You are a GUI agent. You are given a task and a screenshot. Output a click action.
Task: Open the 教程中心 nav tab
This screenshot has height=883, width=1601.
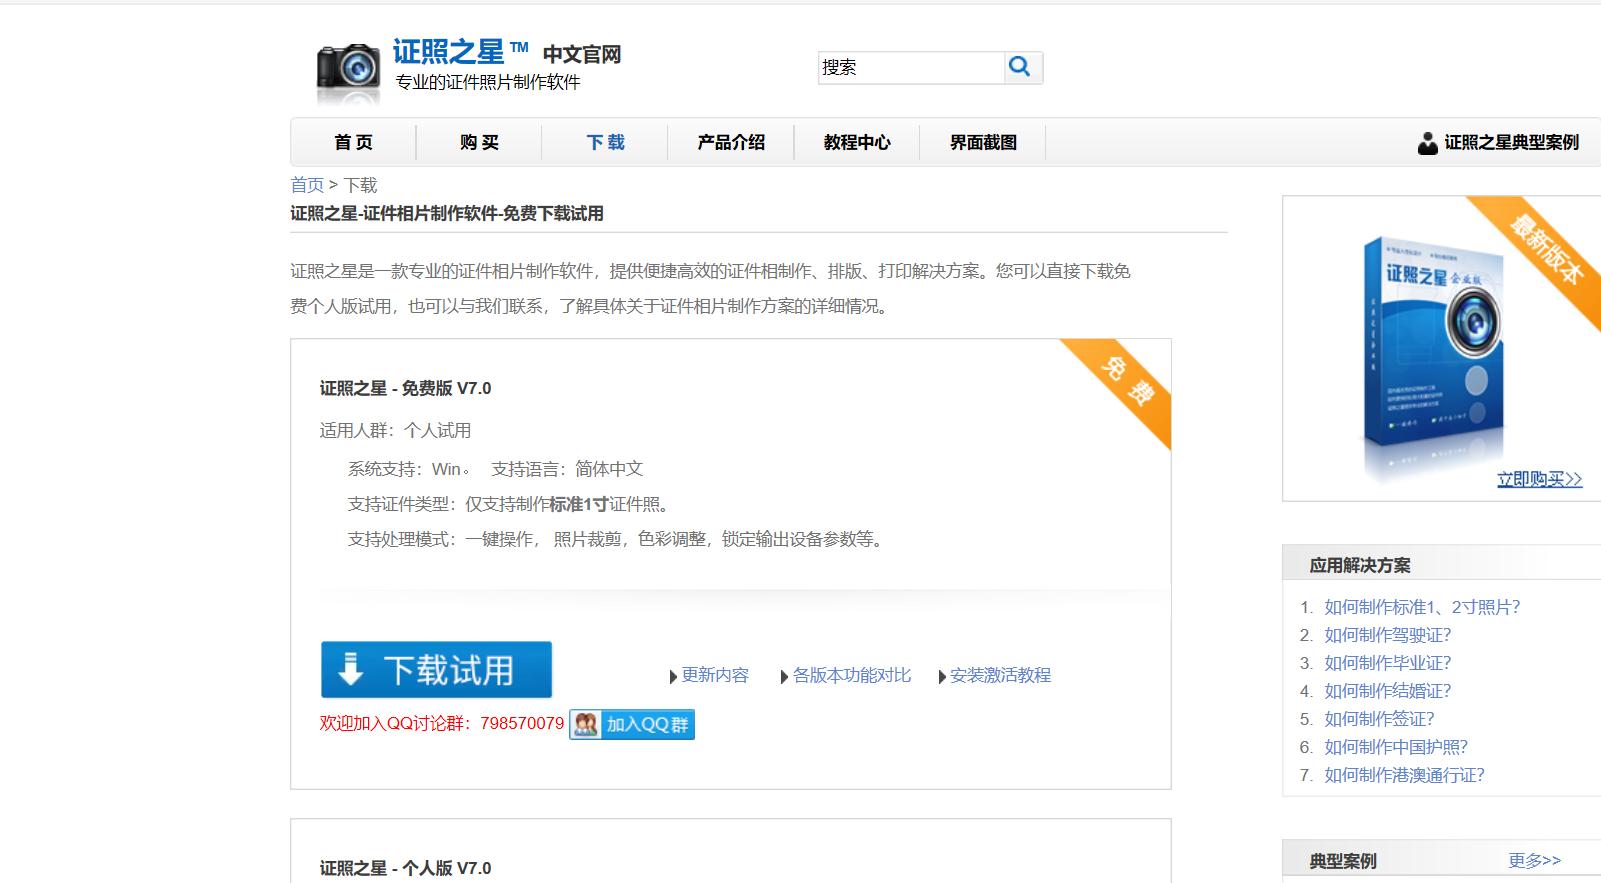(x=857, y=142)
